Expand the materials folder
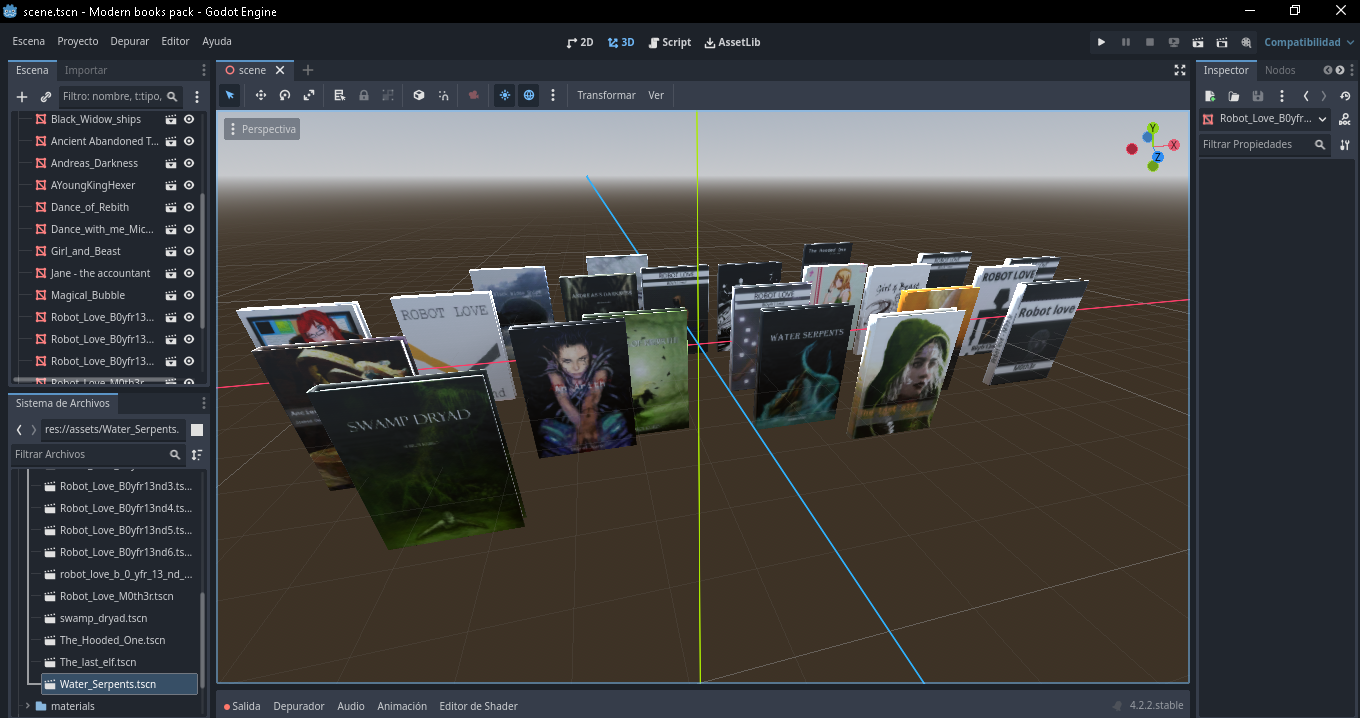The width and height of the screenshot is (1360, 718). click(x=27, y=706)
